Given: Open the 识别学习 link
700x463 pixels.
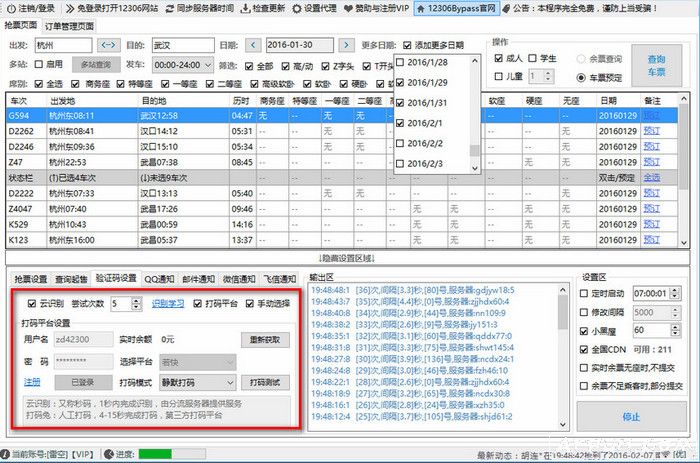Looking at the screenshot, I should pyautogui.click(x=168, y=304).
